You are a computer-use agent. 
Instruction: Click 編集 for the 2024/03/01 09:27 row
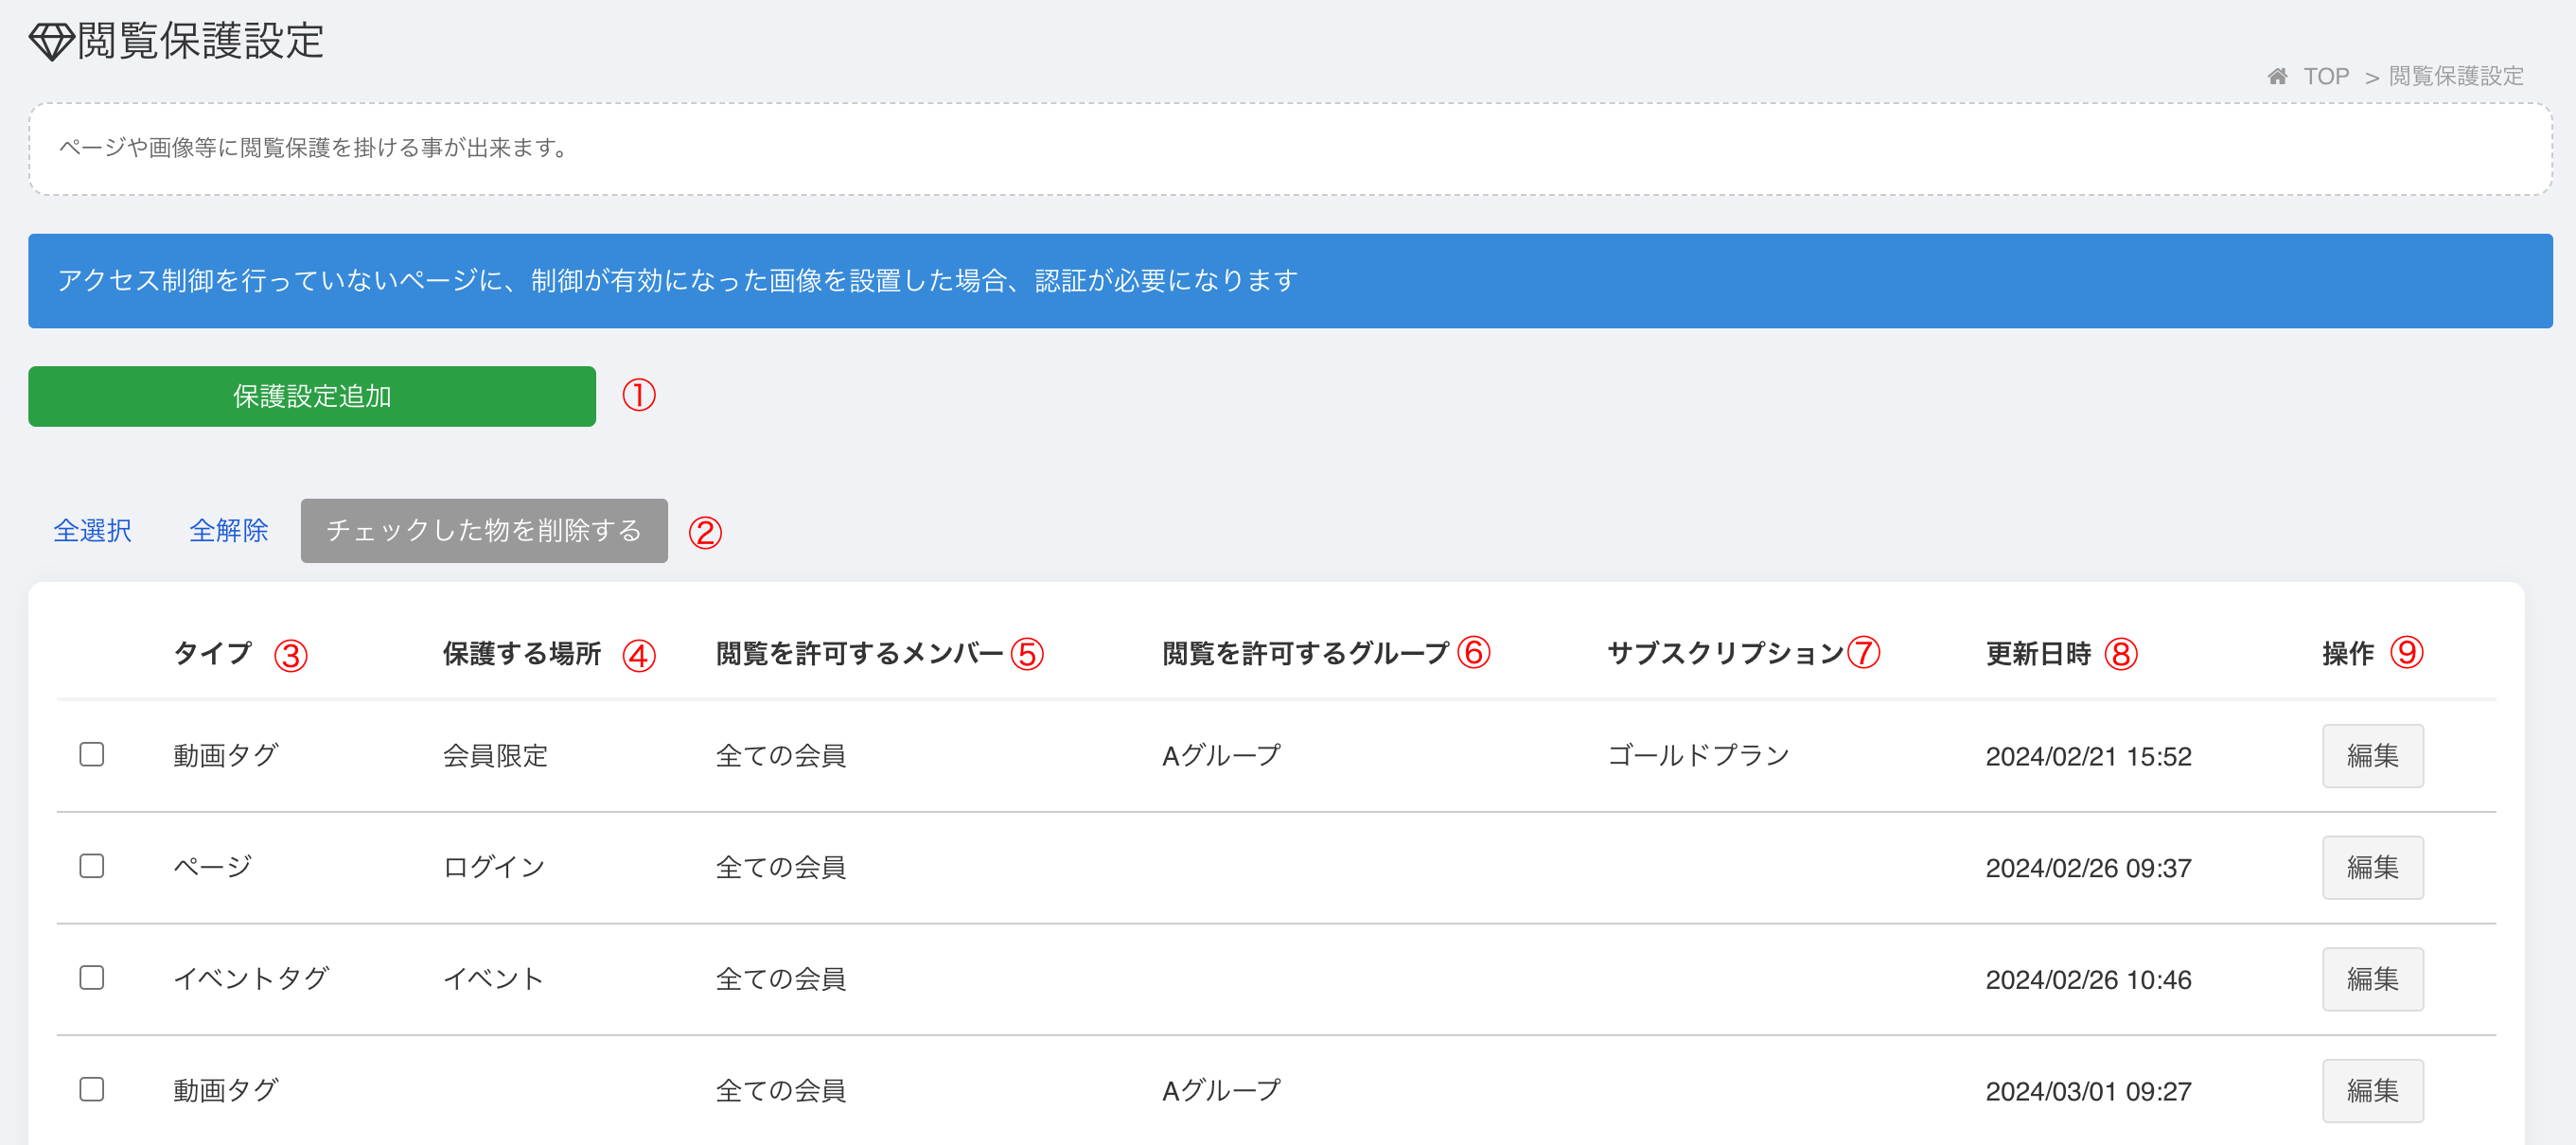pyautogui.click(x=2373, y=1091)
